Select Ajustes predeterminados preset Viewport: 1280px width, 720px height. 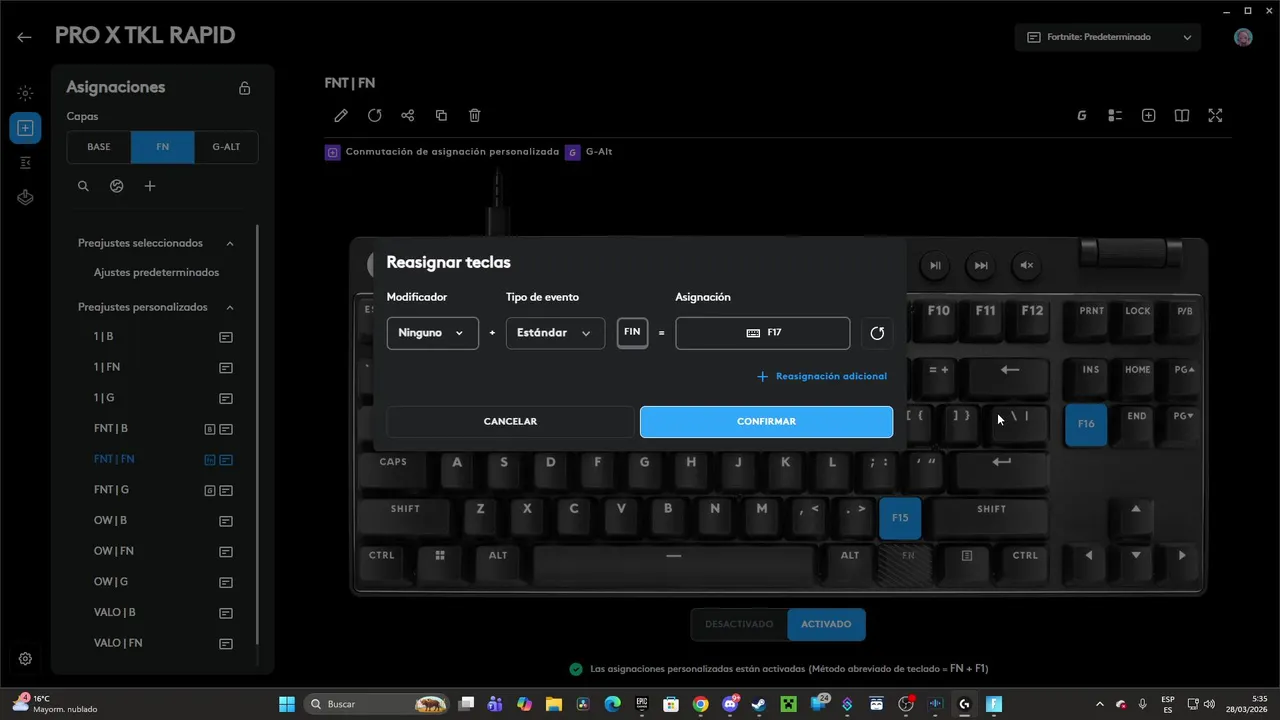tap(156, 272)
